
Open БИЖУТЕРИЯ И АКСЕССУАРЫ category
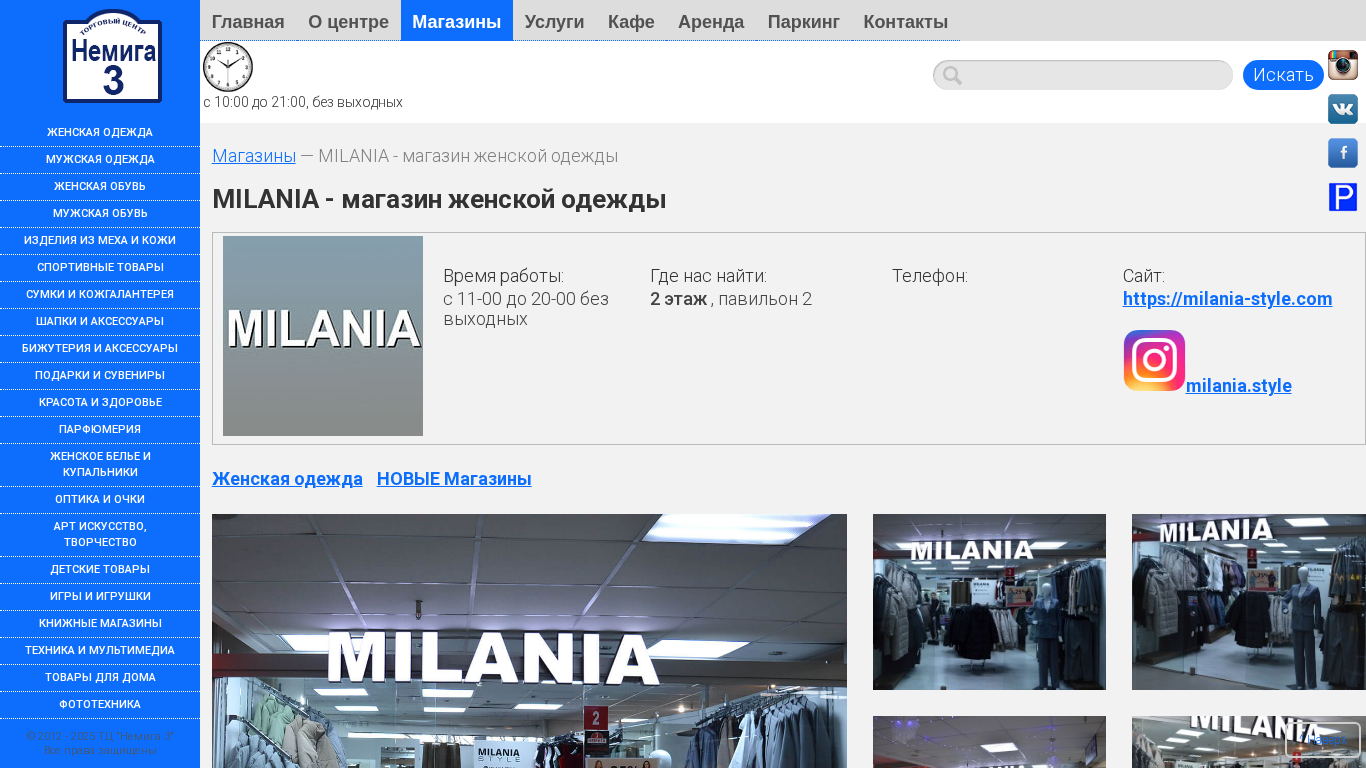click(x=100, y=349)
